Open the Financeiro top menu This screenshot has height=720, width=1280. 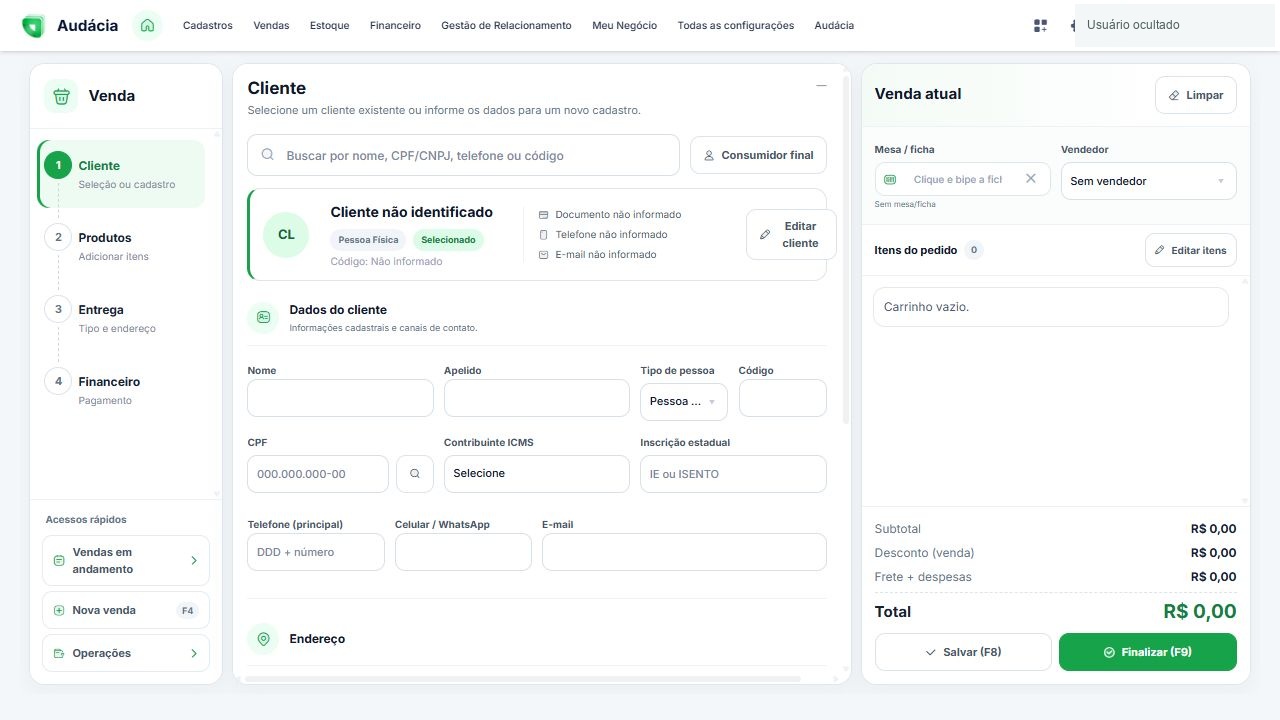(395, 26)
